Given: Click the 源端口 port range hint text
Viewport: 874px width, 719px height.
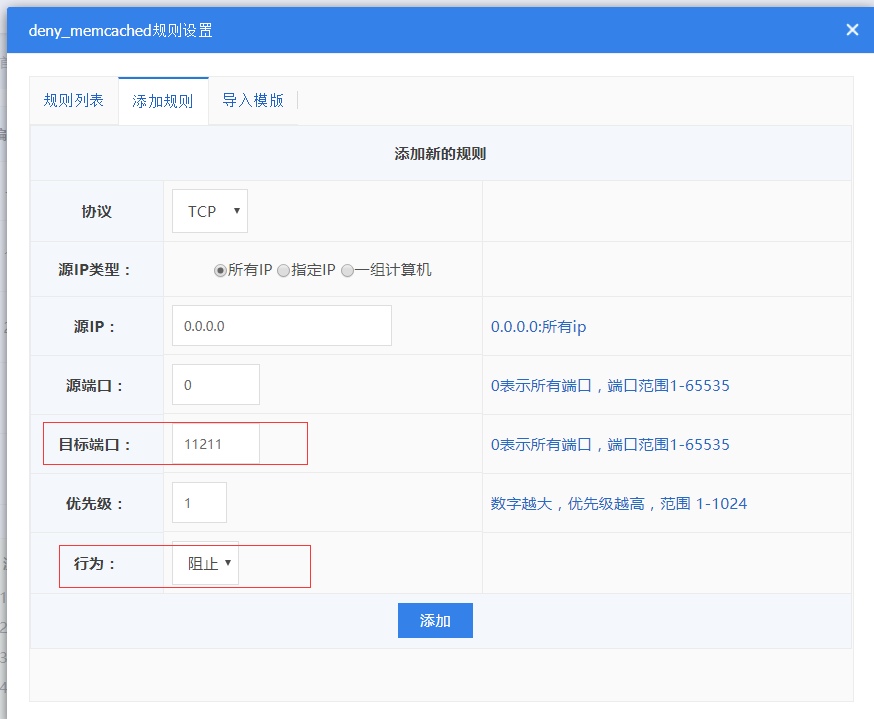Looking at the screenshot, I should (x=610, y=386).
